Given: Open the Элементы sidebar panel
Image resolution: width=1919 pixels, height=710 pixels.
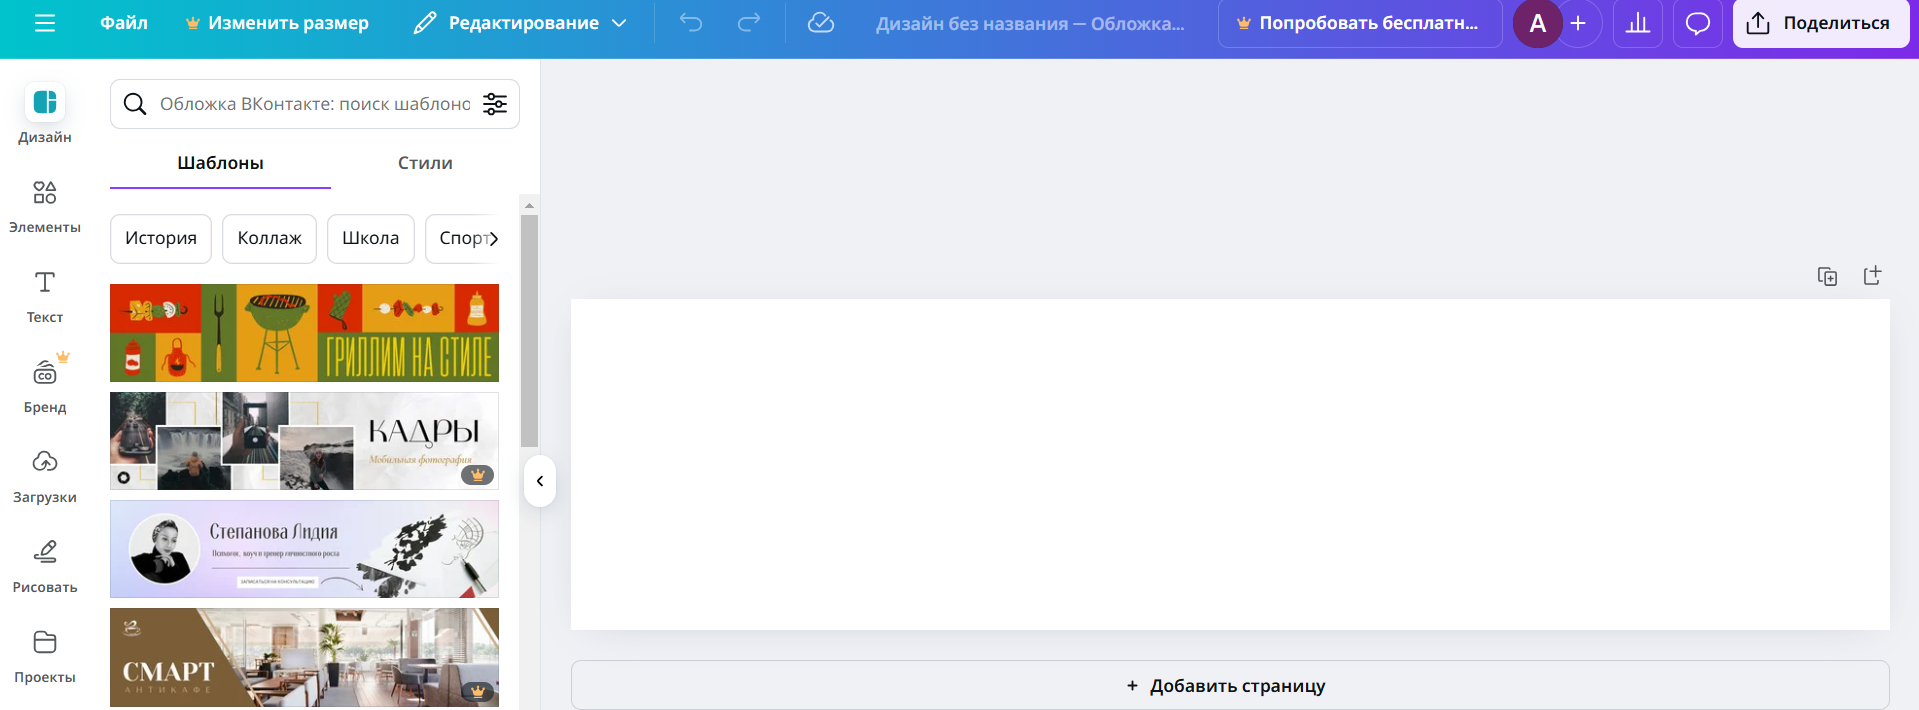Looking at the screenshot, I should [x=45, y=206].
